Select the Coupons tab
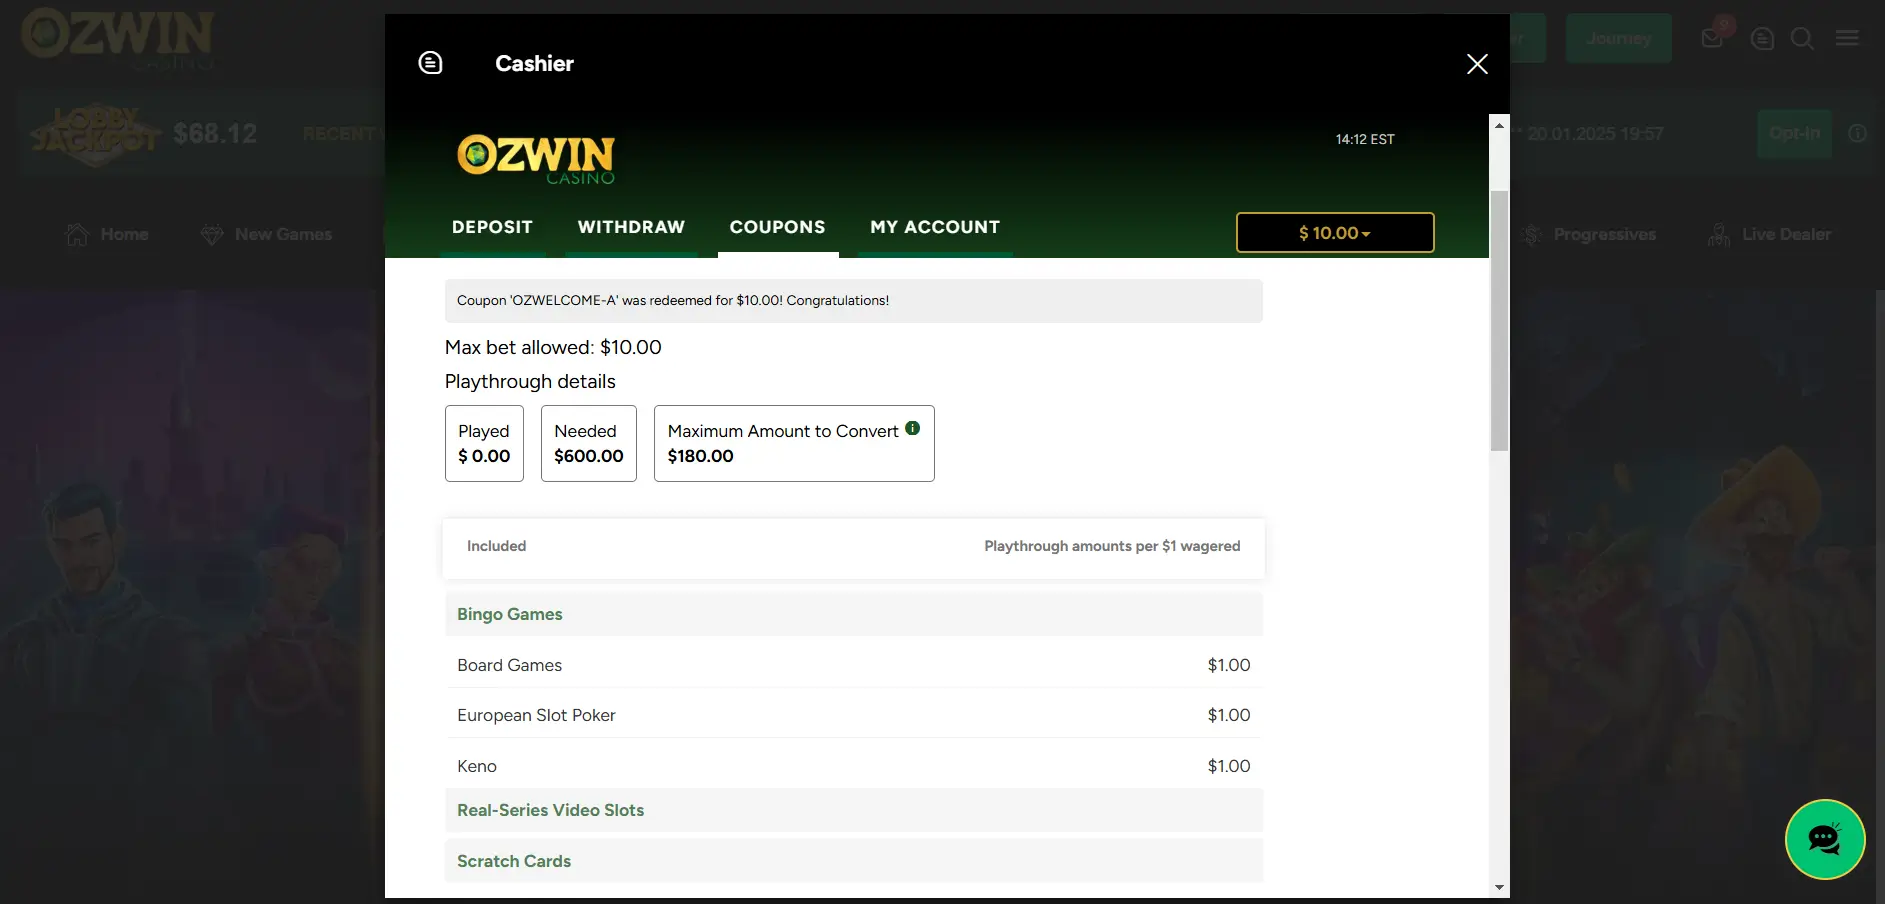The height and width of the screenshot is (904, 1885). pyautogui.click(x=778, y=227)
